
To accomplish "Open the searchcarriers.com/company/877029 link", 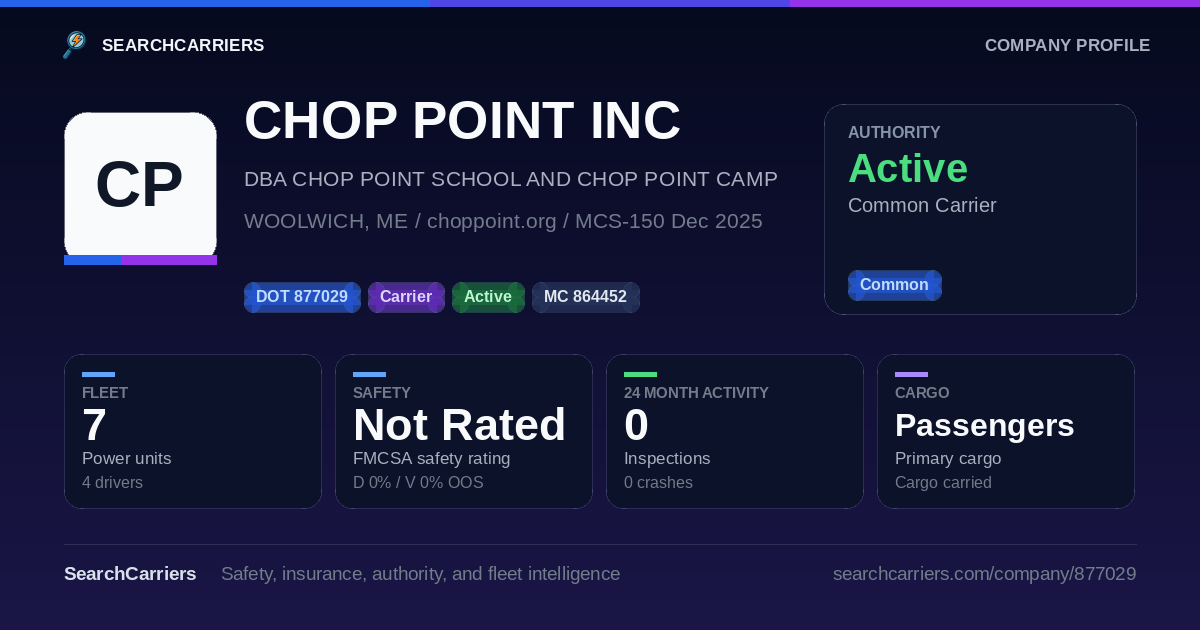I will click(x=984, y=574).
